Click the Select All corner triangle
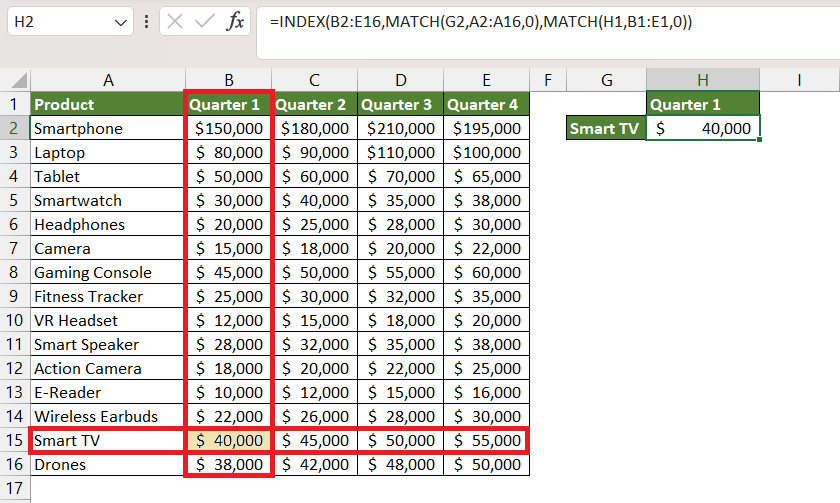Image resolution: width=840 pixels, height=503 pixels. [19, 80]
